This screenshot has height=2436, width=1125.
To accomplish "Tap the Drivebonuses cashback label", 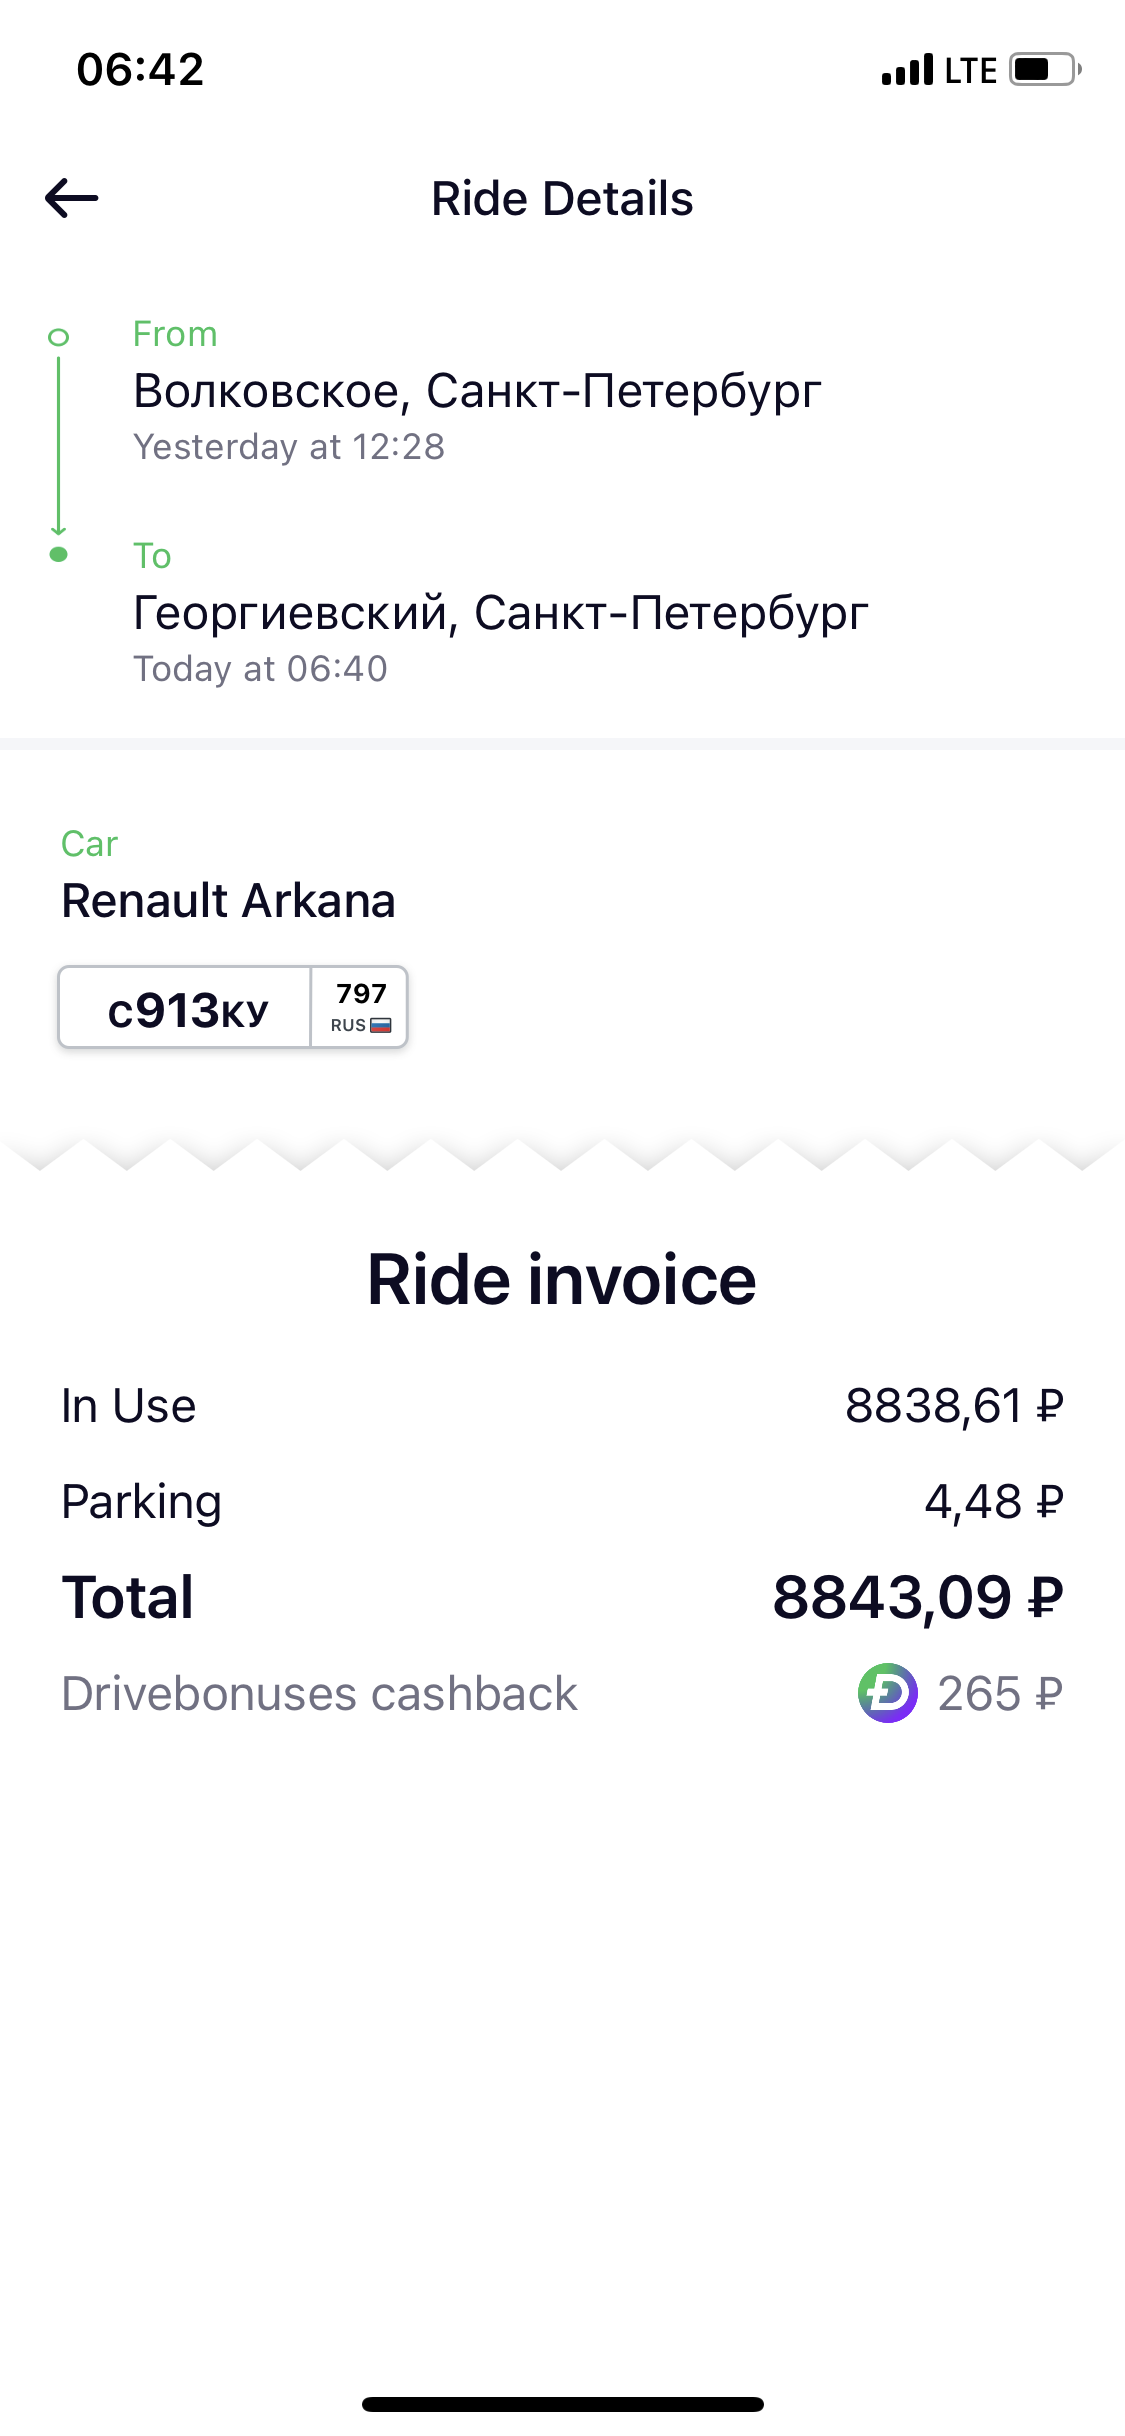I will pos(319,1694).
